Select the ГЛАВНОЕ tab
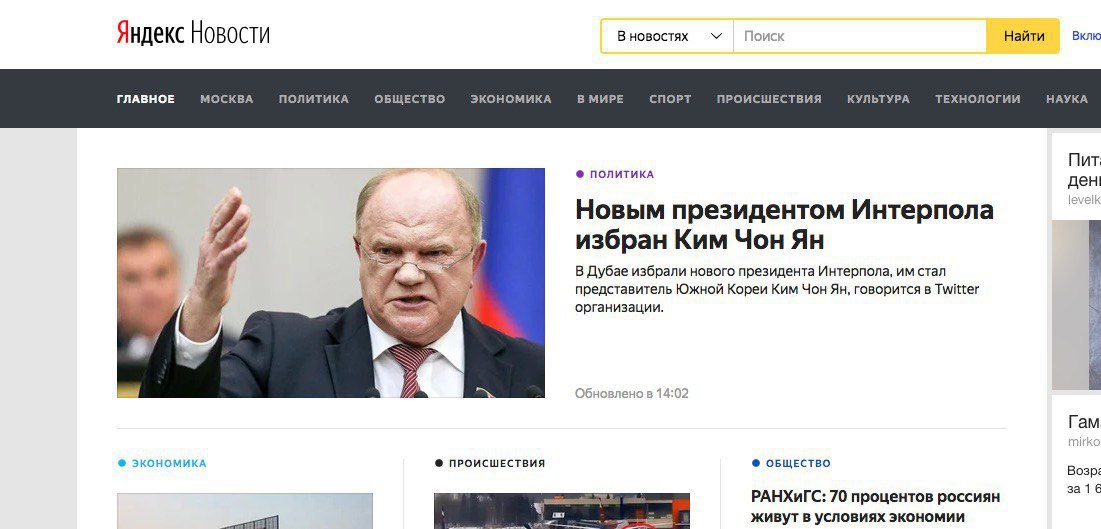Viewport: 1101px width, 529px height. (x=145, y=99)
